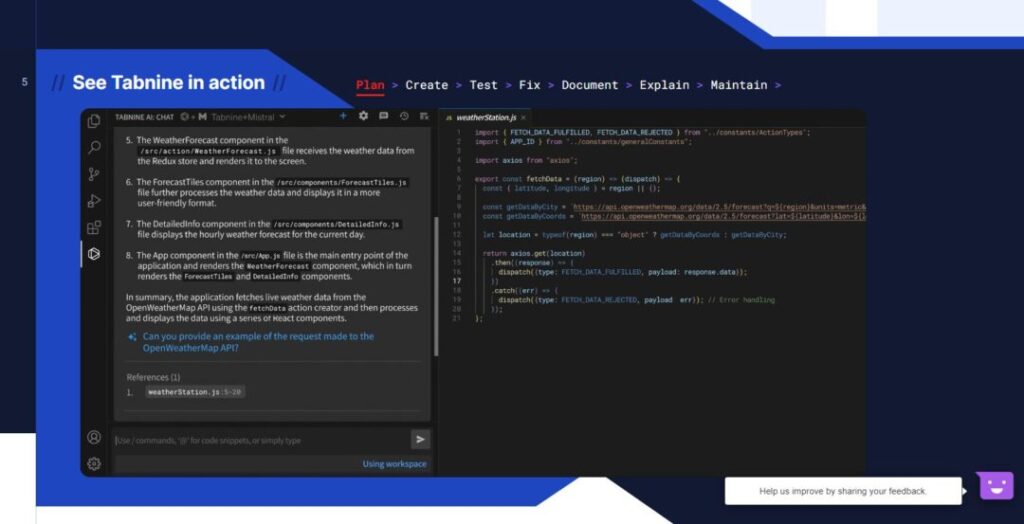Click 'return axios.get(location)' code line
This screenshot has width=1024, height=524.
(534, 253)
